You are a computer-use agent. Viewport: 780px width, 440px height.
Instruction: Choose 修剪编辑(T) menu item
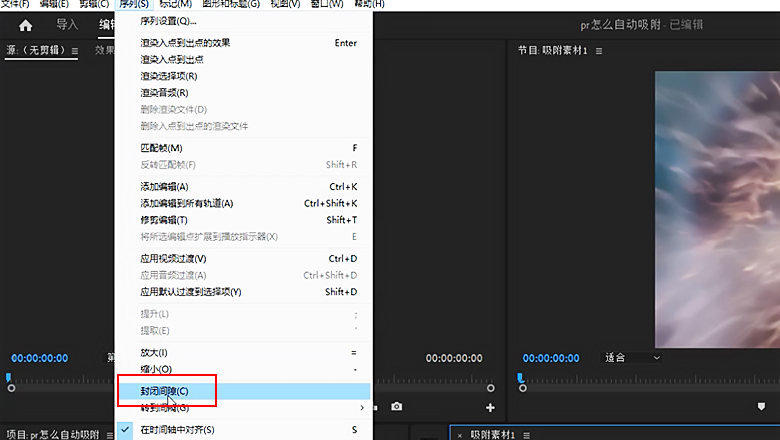point(244,220)
